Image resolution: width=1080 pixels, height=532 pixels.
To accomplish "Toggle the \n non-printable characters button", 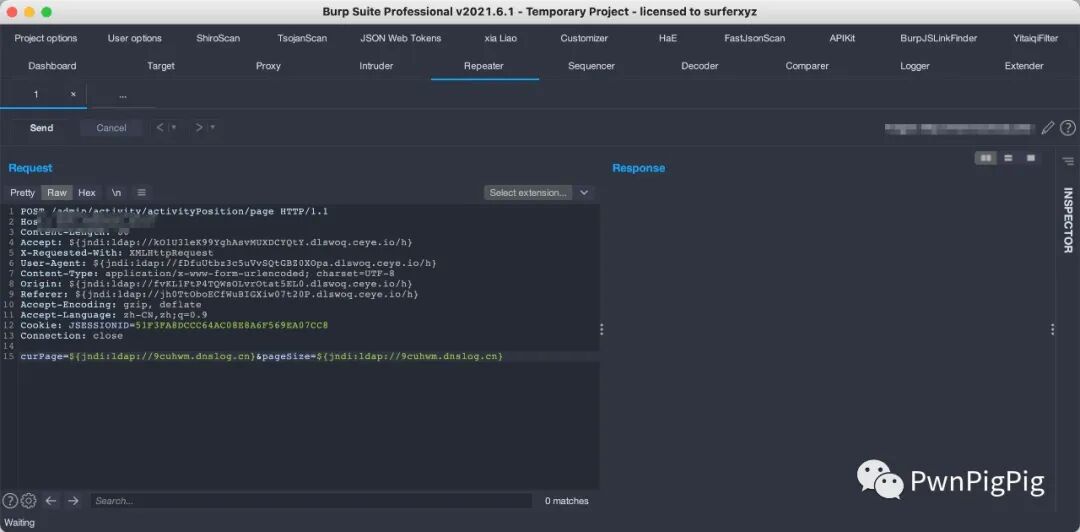I will [116, 193].
